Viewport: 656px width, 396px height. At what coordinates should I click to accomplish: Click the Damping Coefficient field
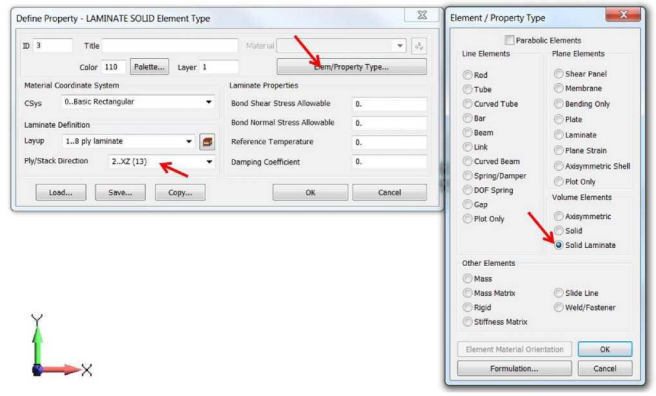[390, 162]
